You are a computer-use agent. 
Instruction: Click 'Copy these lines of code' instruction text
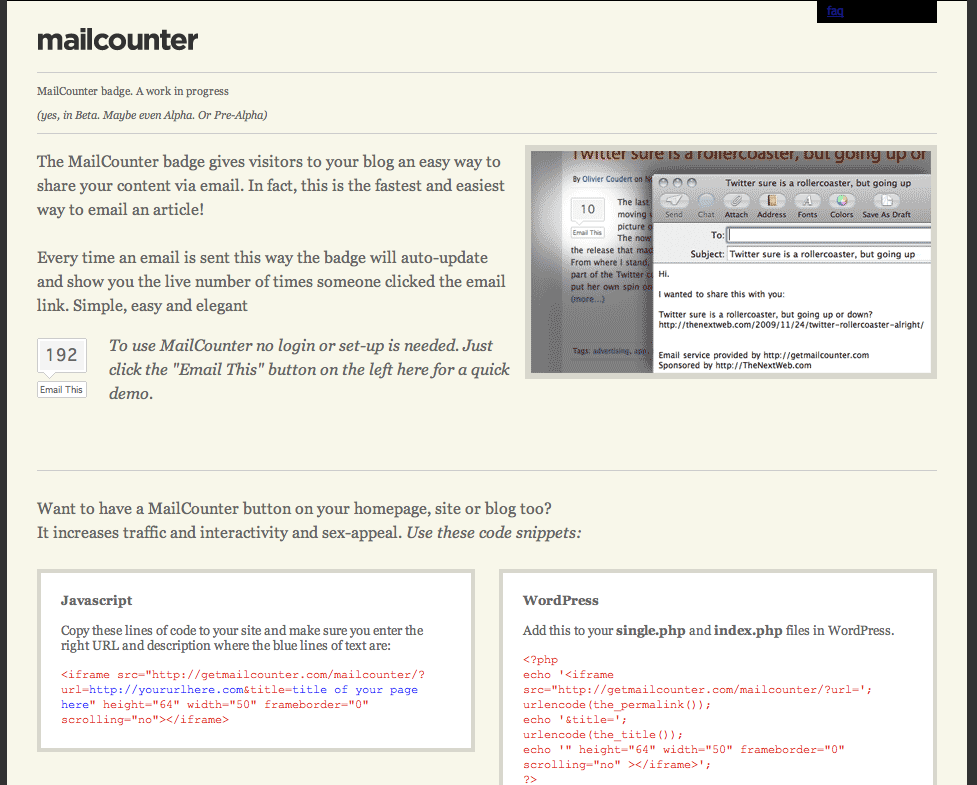click(x=242, y=638)
